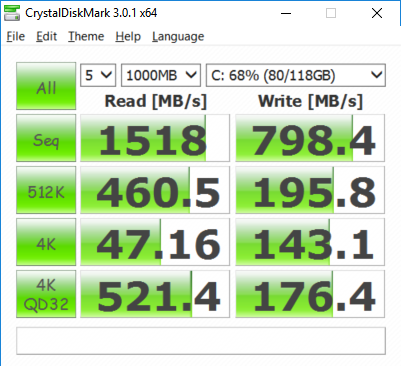Image resolution: width=401 pixels, height=366 pixels.
Task: Maximize the CrystalDiskMark window
Action: click(x=331, y=13)
